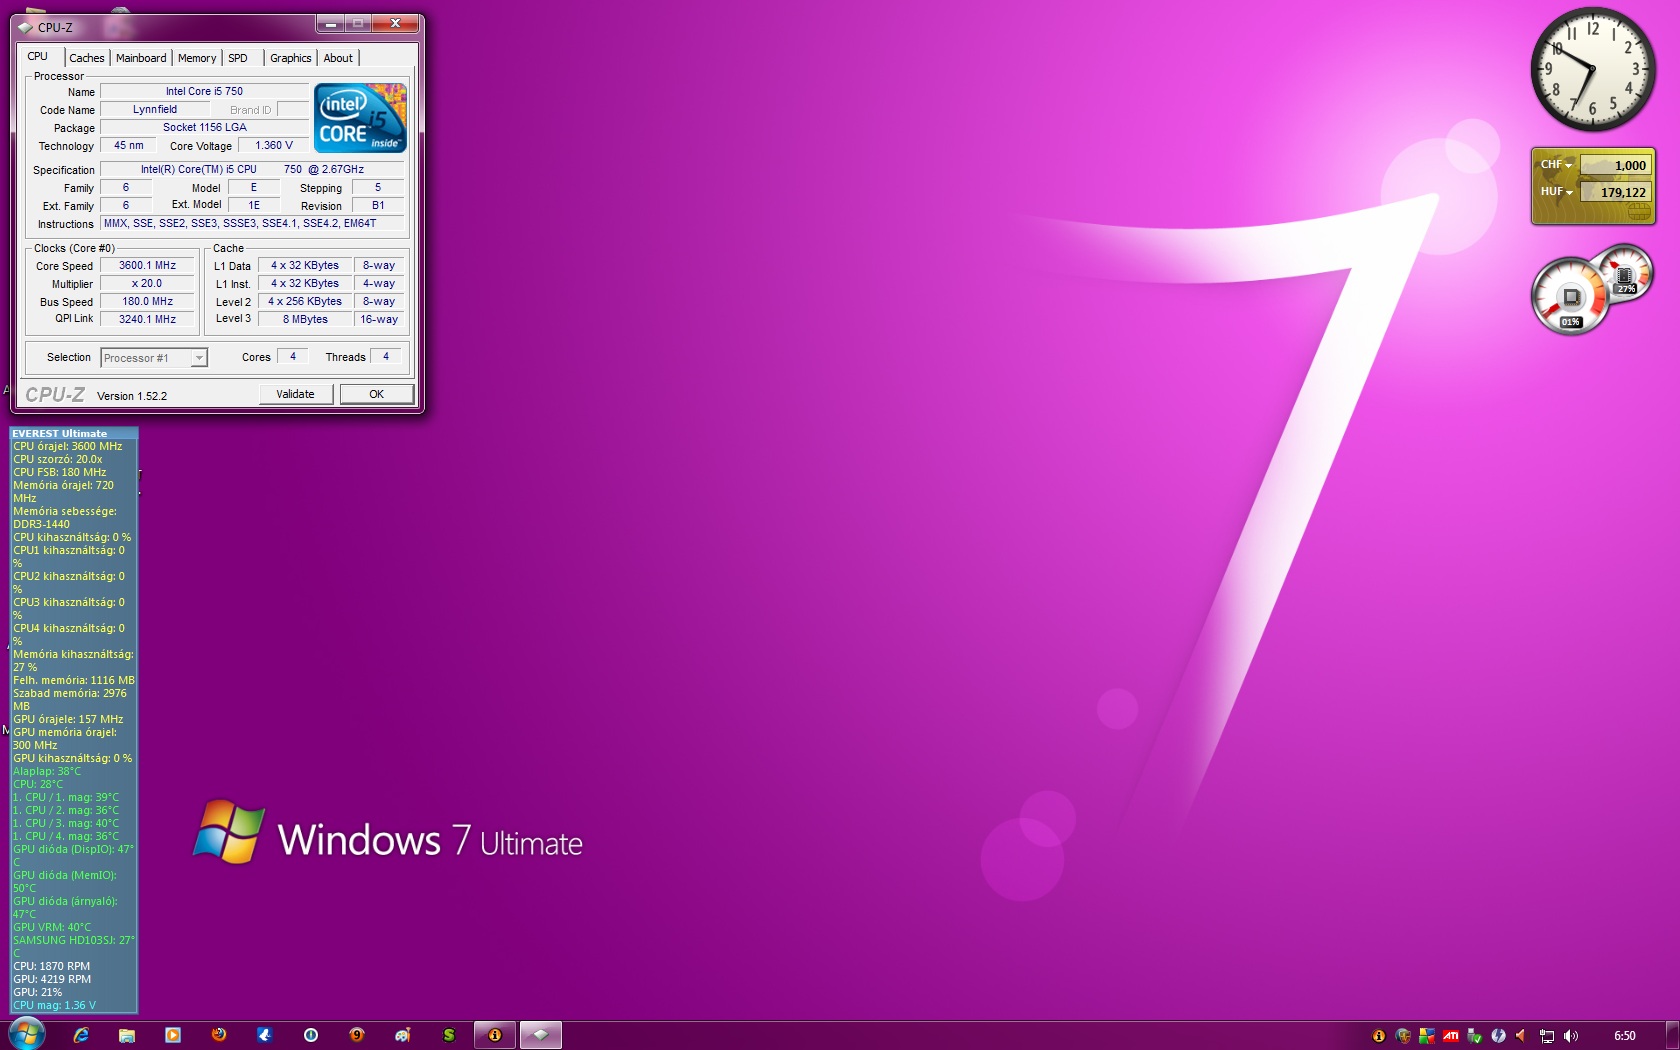
Task: Click the EVEREST info icon in system tray
Action: coord(1379,1036)
